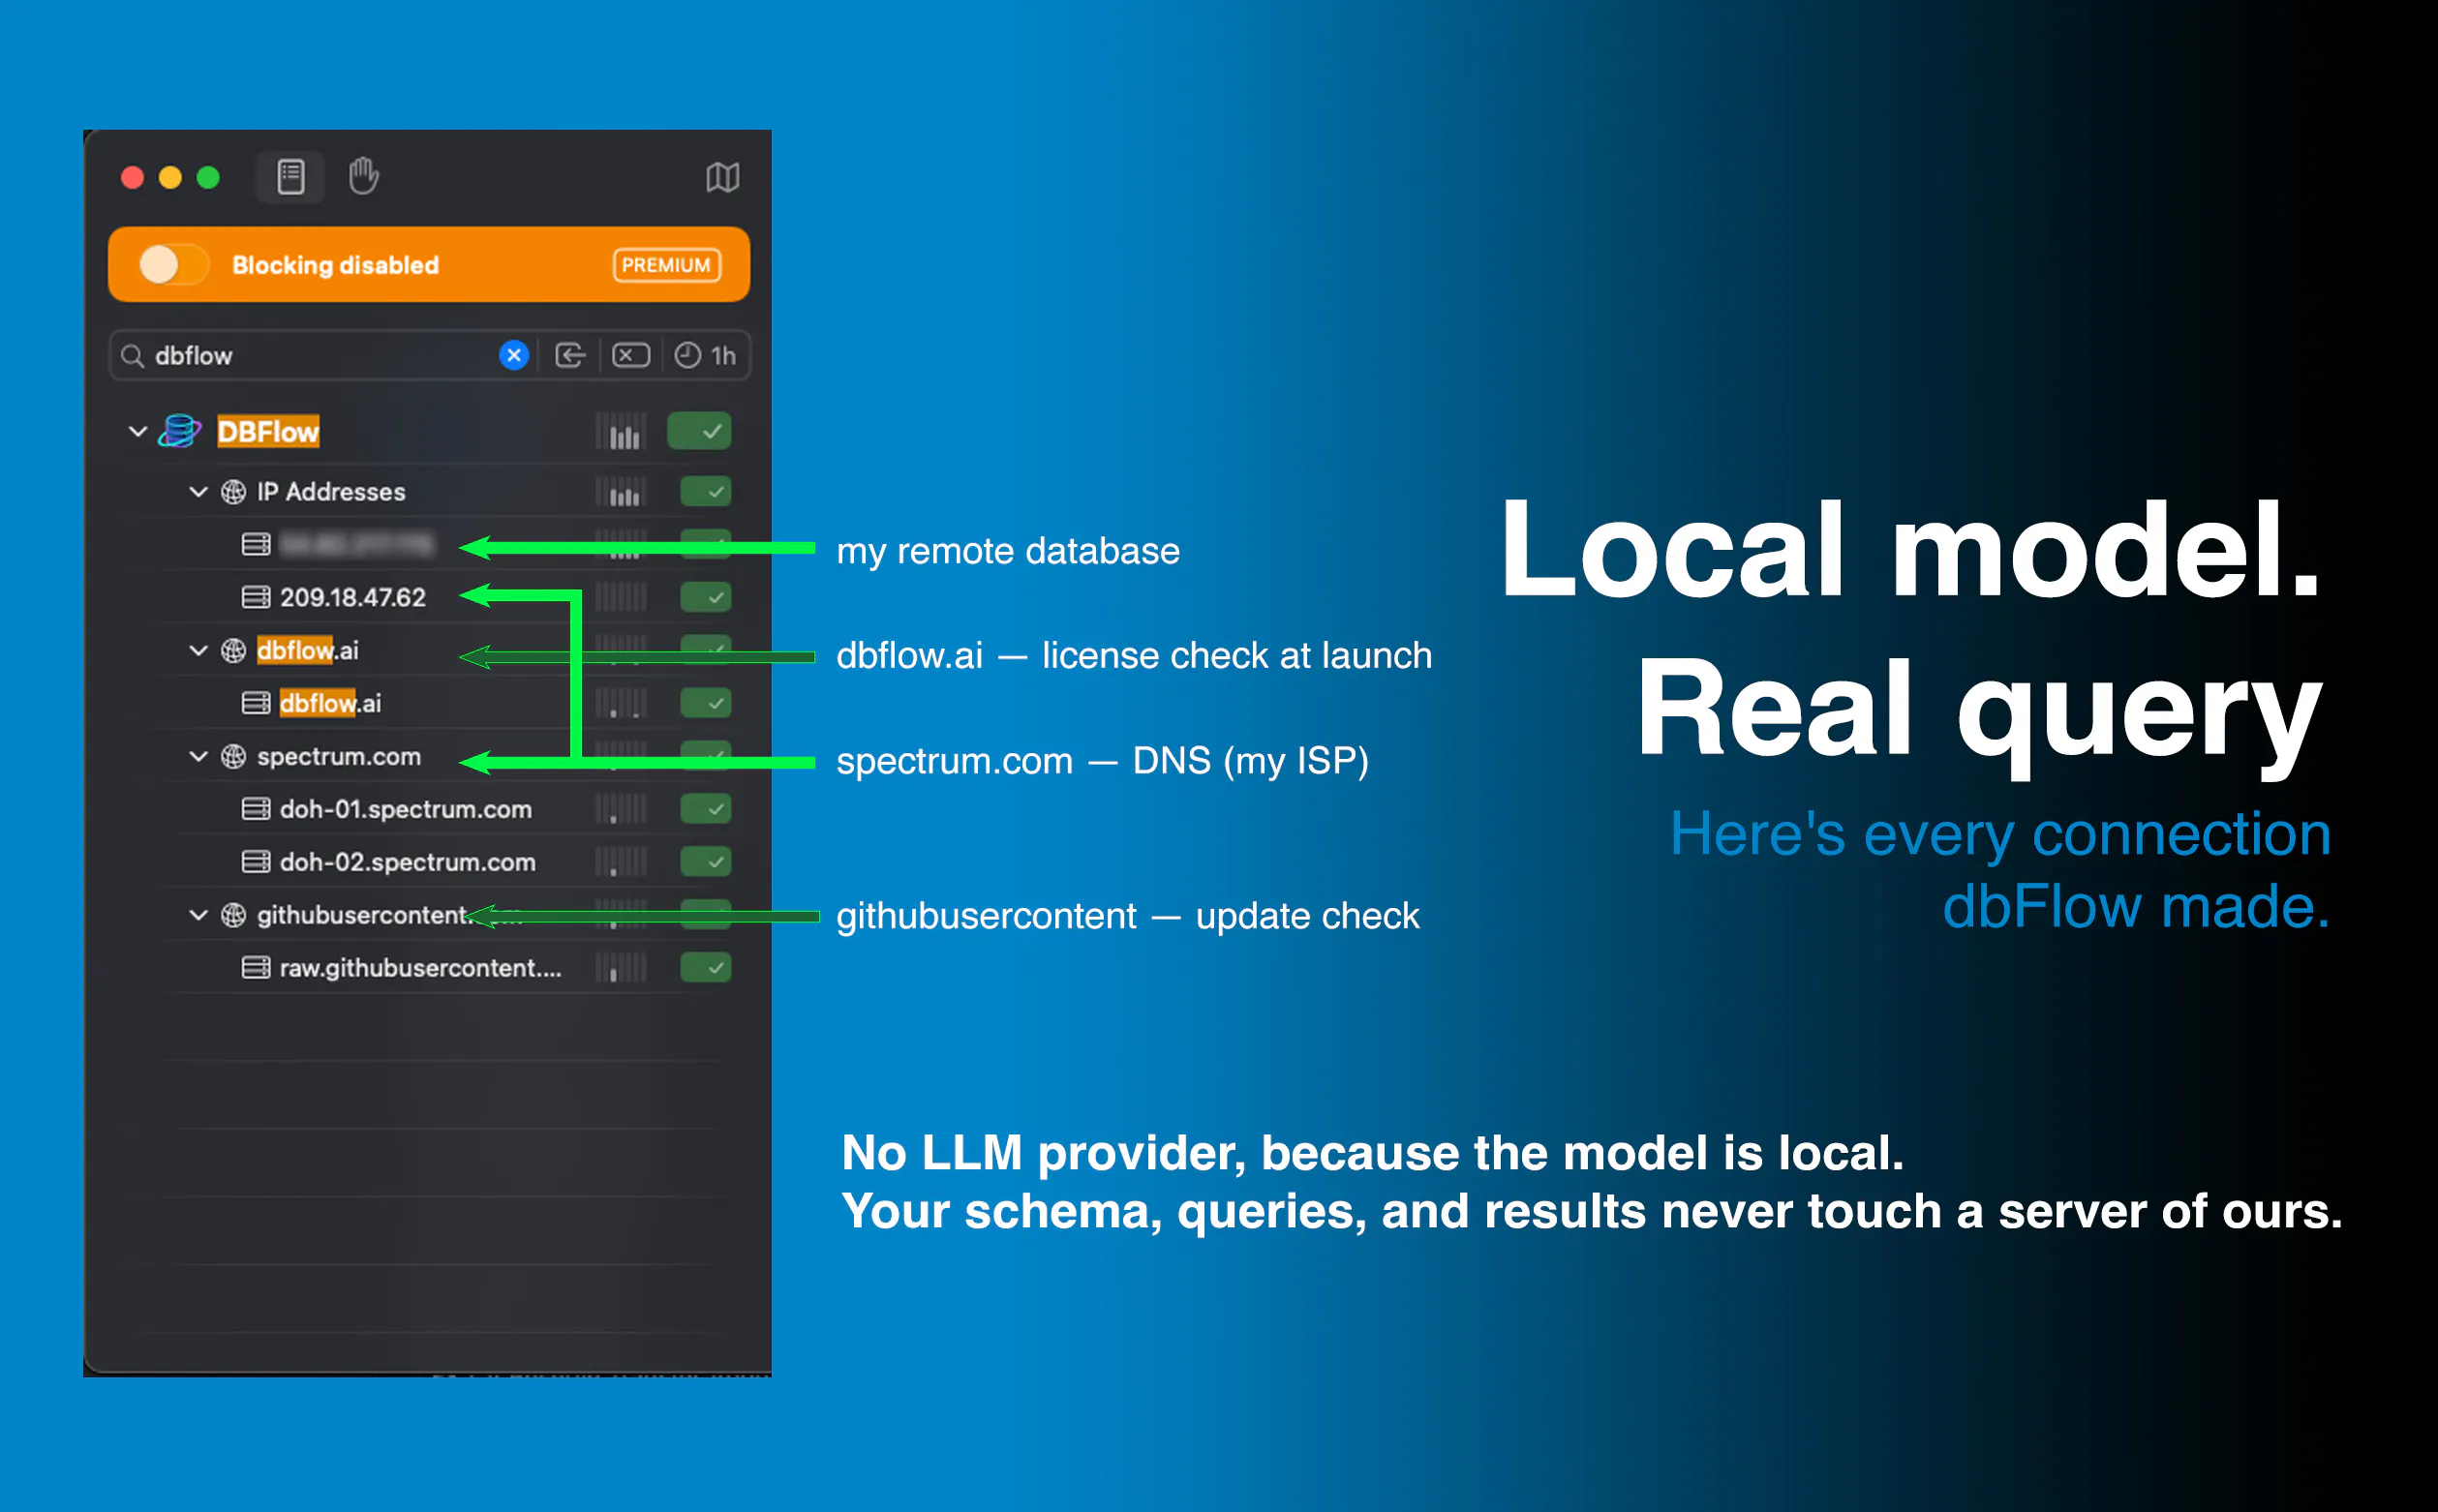The image size is (2438, 1512).
Task: Open the 1h time range selector
Action: point(705,355)
